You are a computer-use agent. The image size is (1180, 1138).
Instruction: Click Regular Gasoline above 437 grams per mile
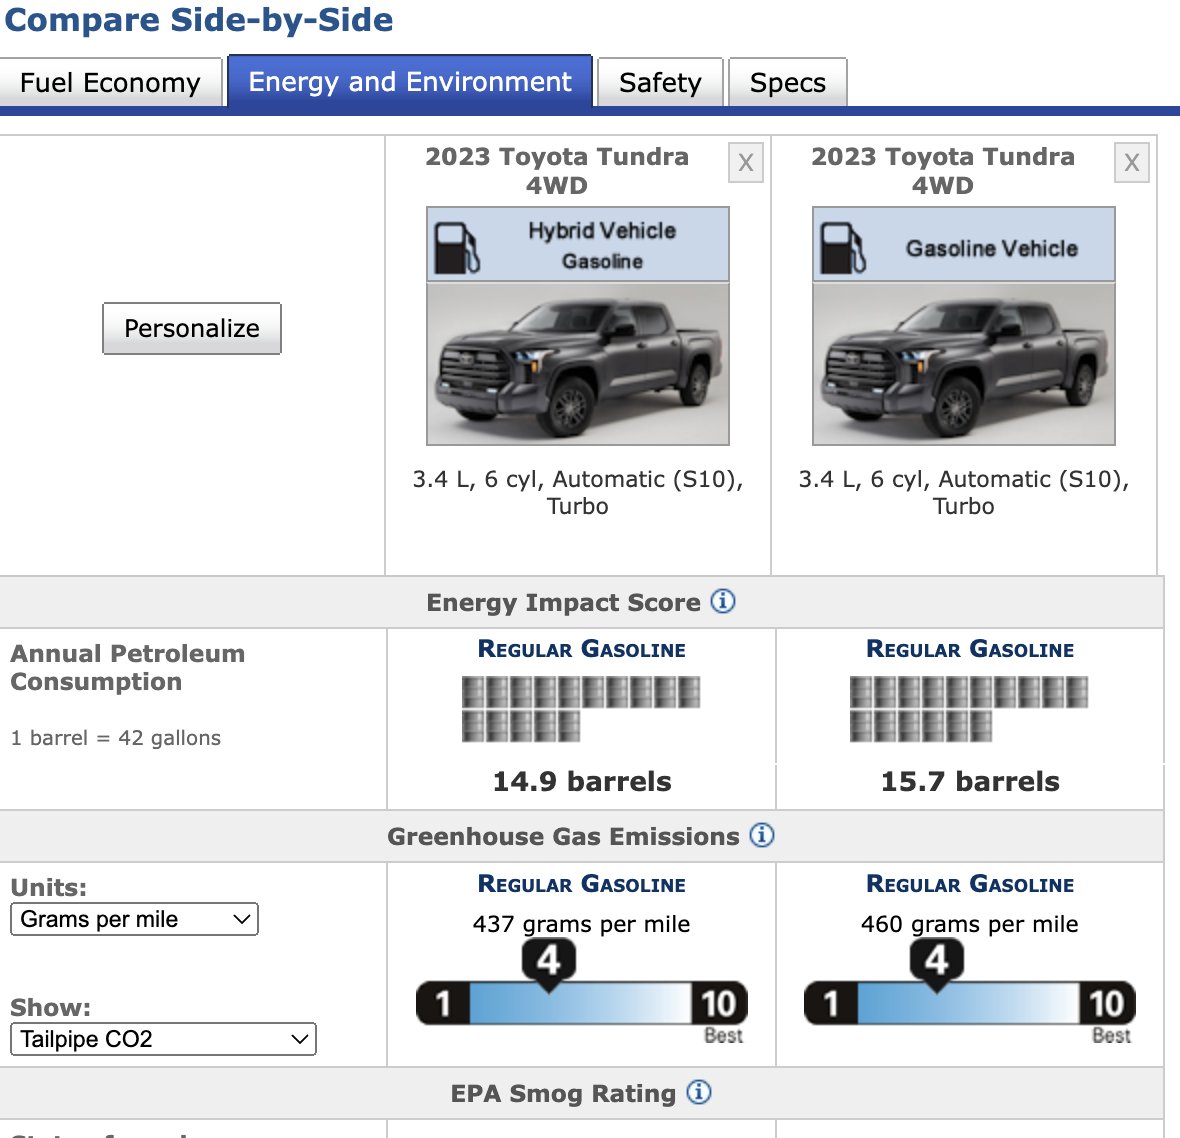(x=582, y=884)
